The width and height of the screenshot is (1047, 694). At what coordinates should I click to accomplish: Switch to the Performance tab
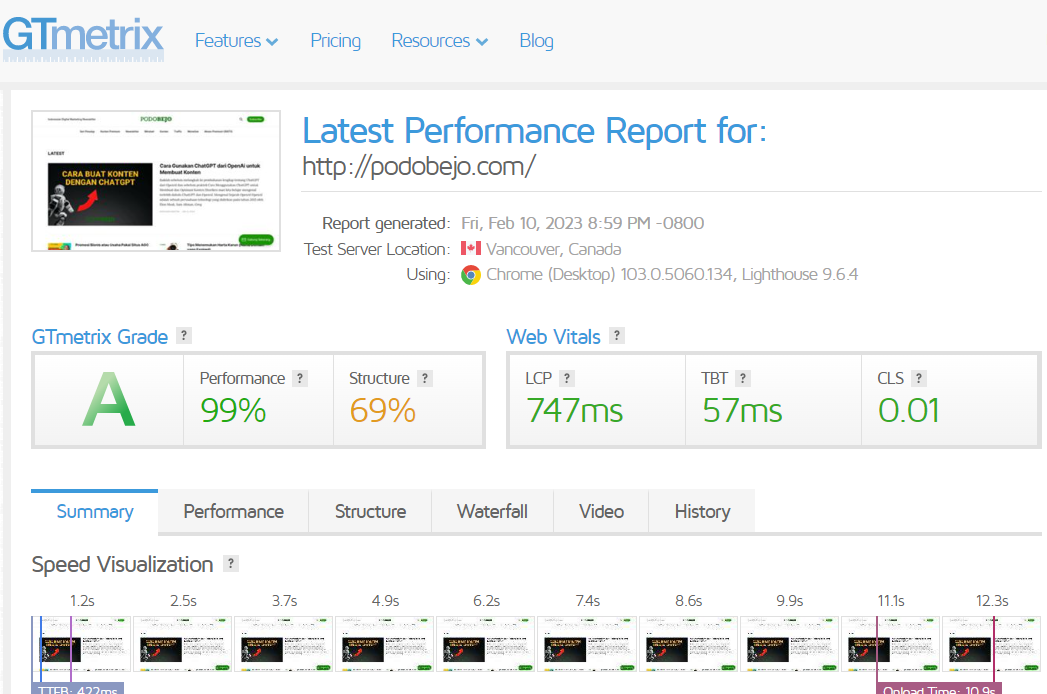click(234, 512)
